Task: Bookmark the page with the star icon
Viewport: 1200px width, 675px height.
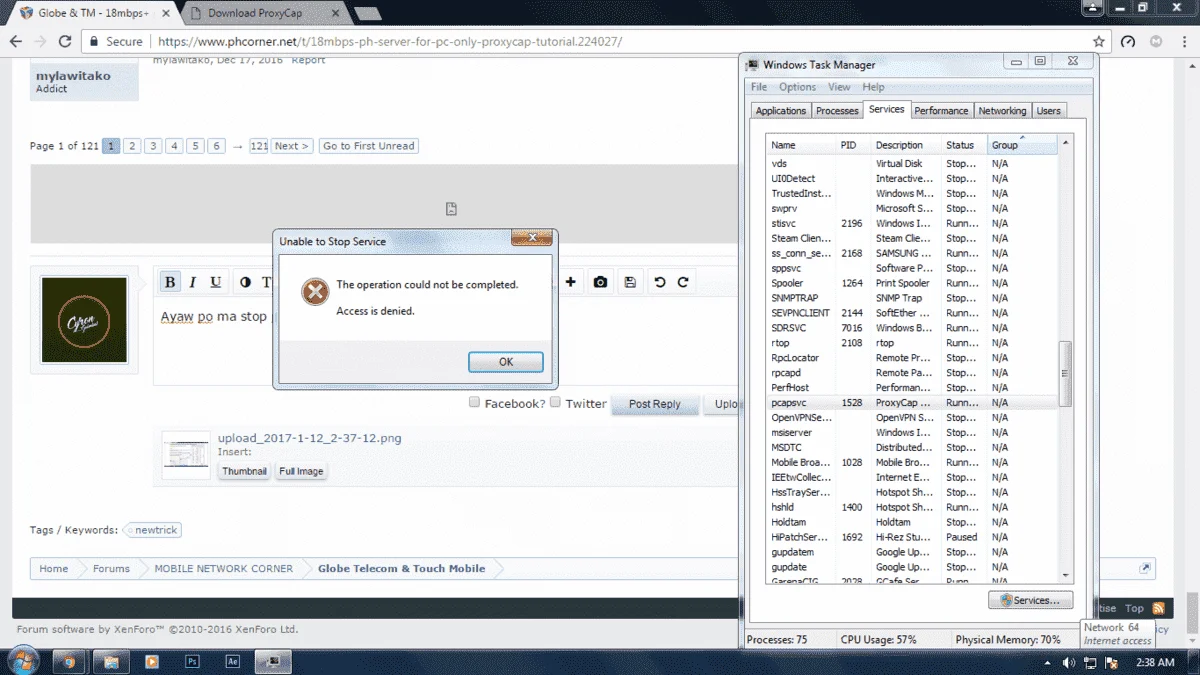Action: point(1099,42)
